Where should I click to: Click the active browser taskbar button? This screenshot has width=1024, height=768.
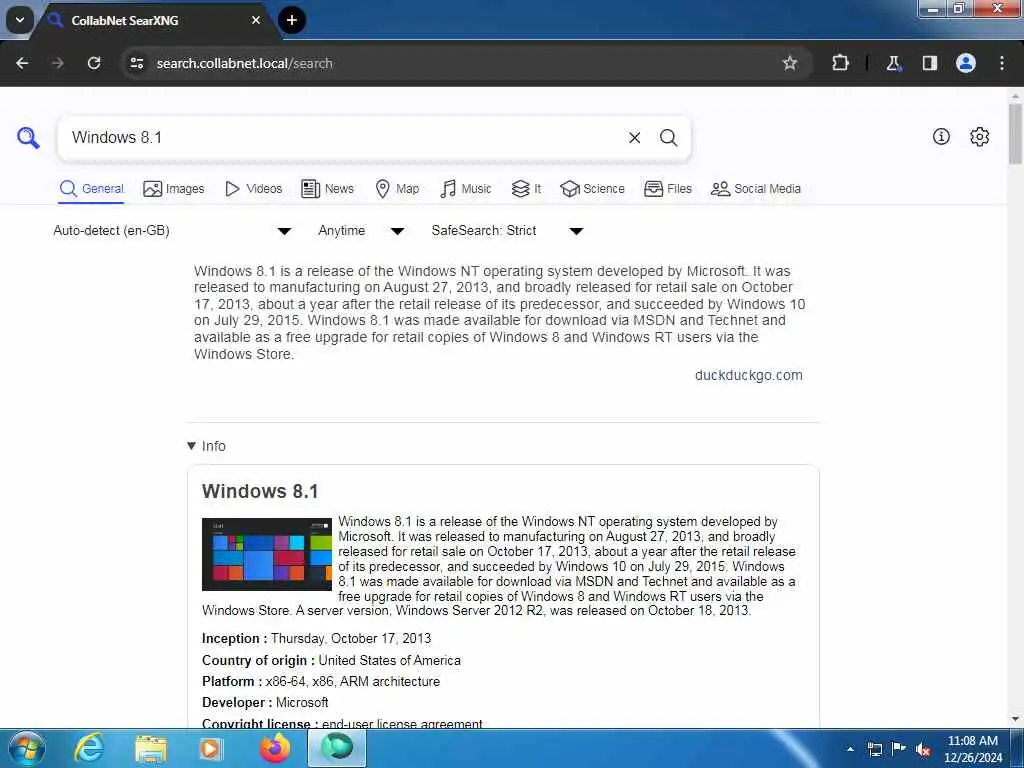pyautogui.click(x=337, y=748)
